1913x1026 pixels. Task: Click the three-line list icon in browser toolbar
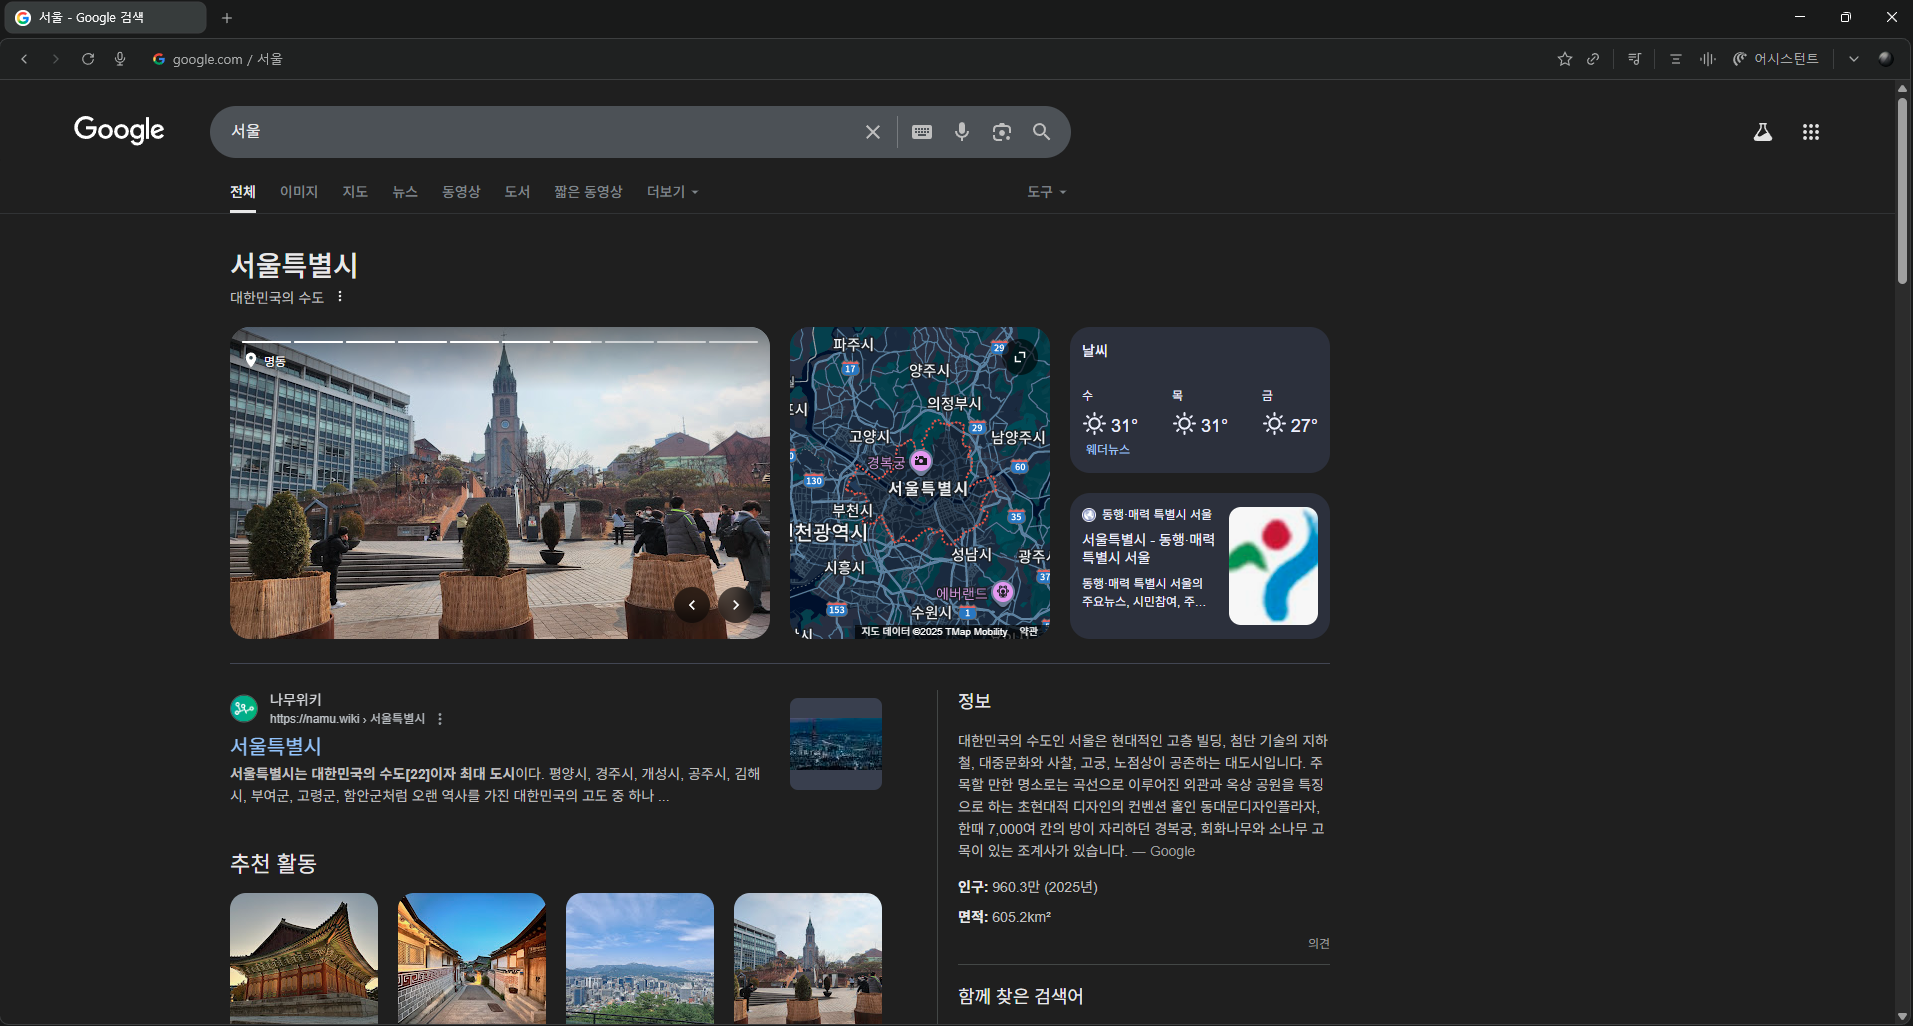coord(1676,59)
